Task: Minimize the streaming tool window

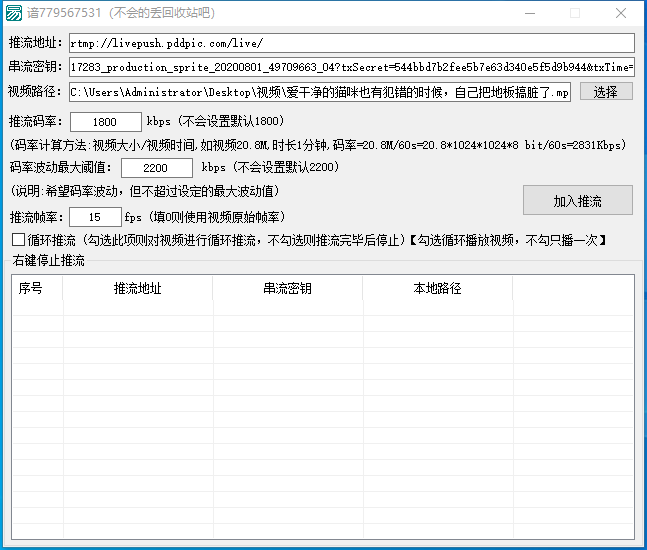Action: click(528, 13)
